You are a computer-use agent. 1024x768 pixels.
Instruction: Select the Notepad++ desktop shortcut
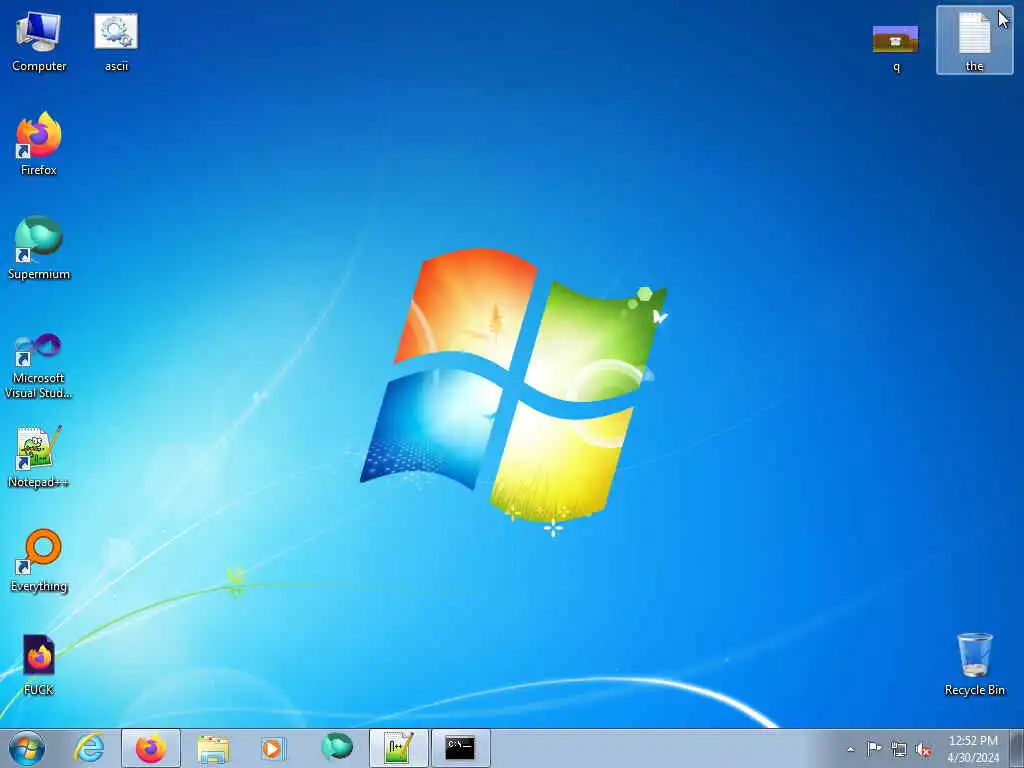[x=39, y=456]
